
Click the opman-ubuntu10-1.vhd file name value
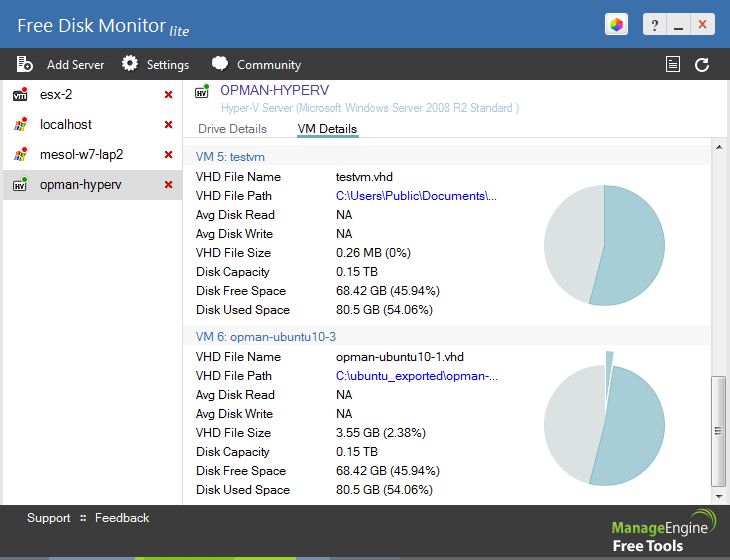pyautogui.click(x=400, y=357)
